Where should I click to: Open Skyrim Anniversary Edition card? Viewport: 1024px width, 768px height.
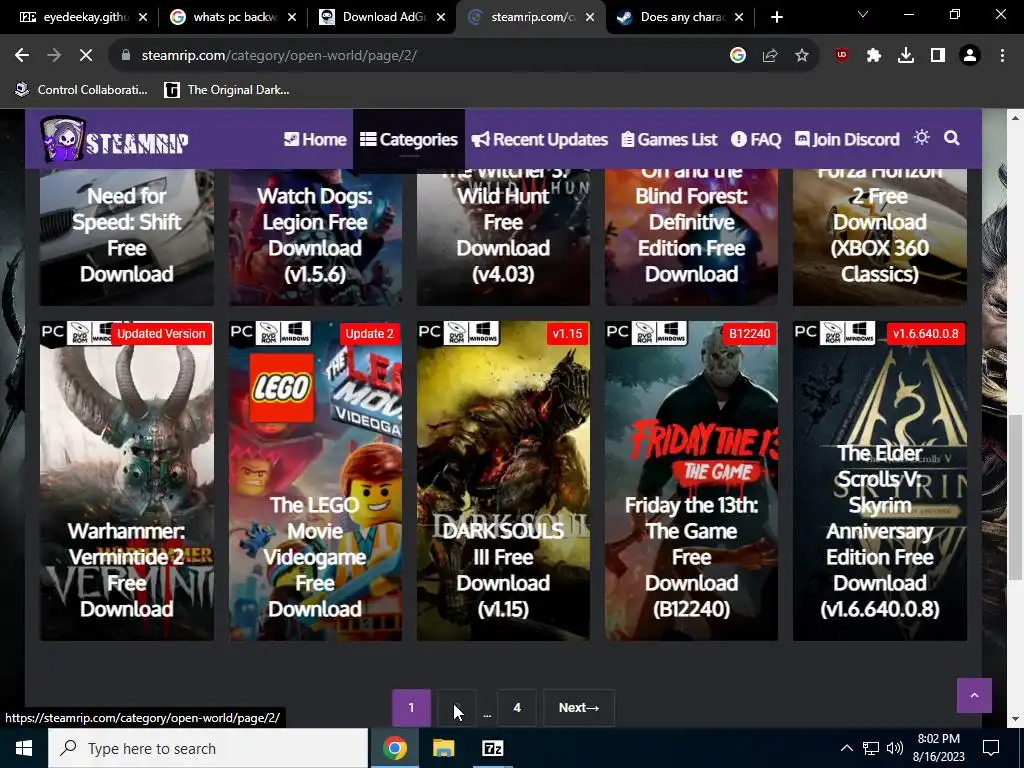point(880,481)
